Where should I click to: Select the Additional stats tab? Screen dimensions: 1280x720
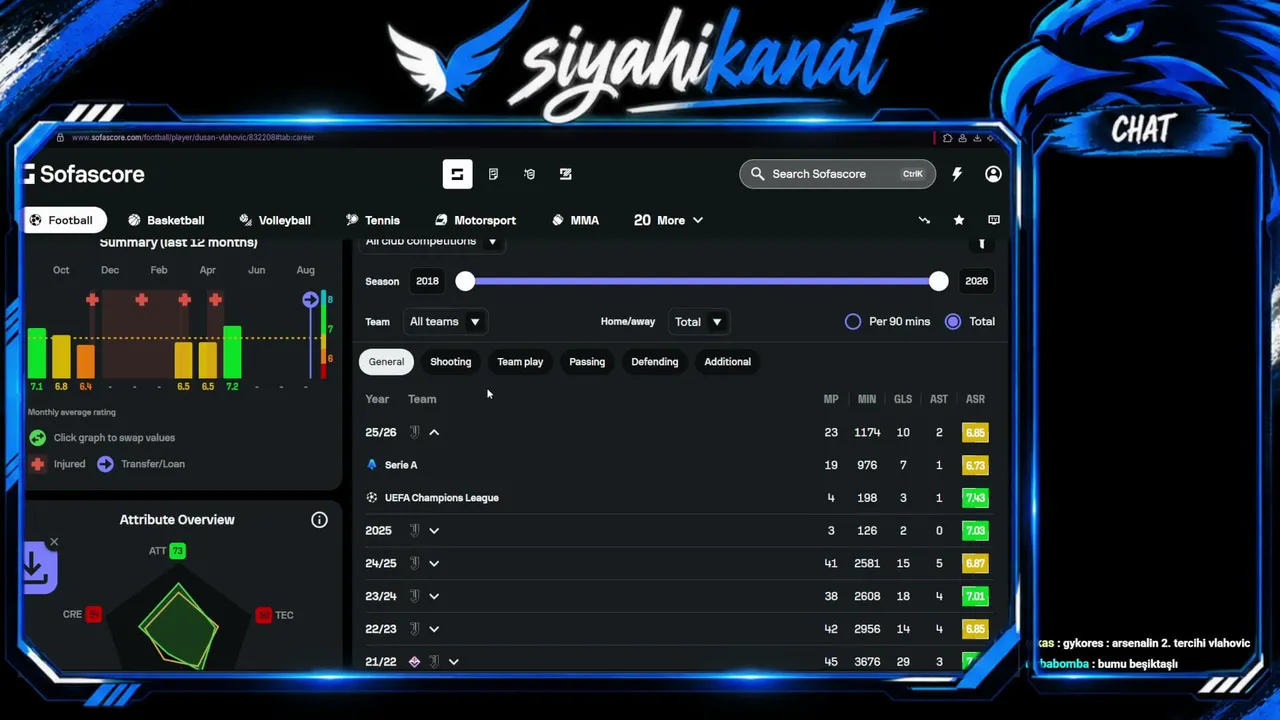(727, 362)
